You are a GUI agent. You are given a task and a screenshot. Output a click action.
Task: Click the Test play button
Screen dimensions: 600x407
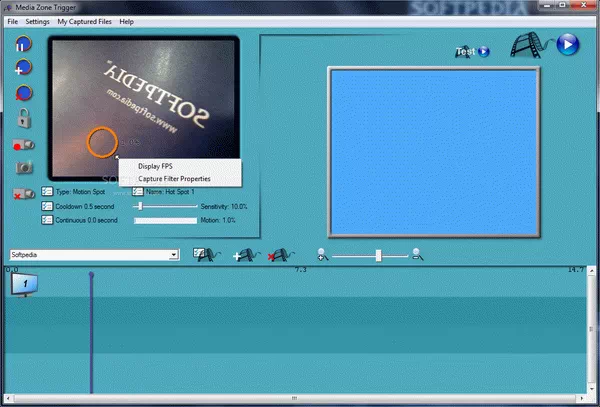click(x=484, y=52)
